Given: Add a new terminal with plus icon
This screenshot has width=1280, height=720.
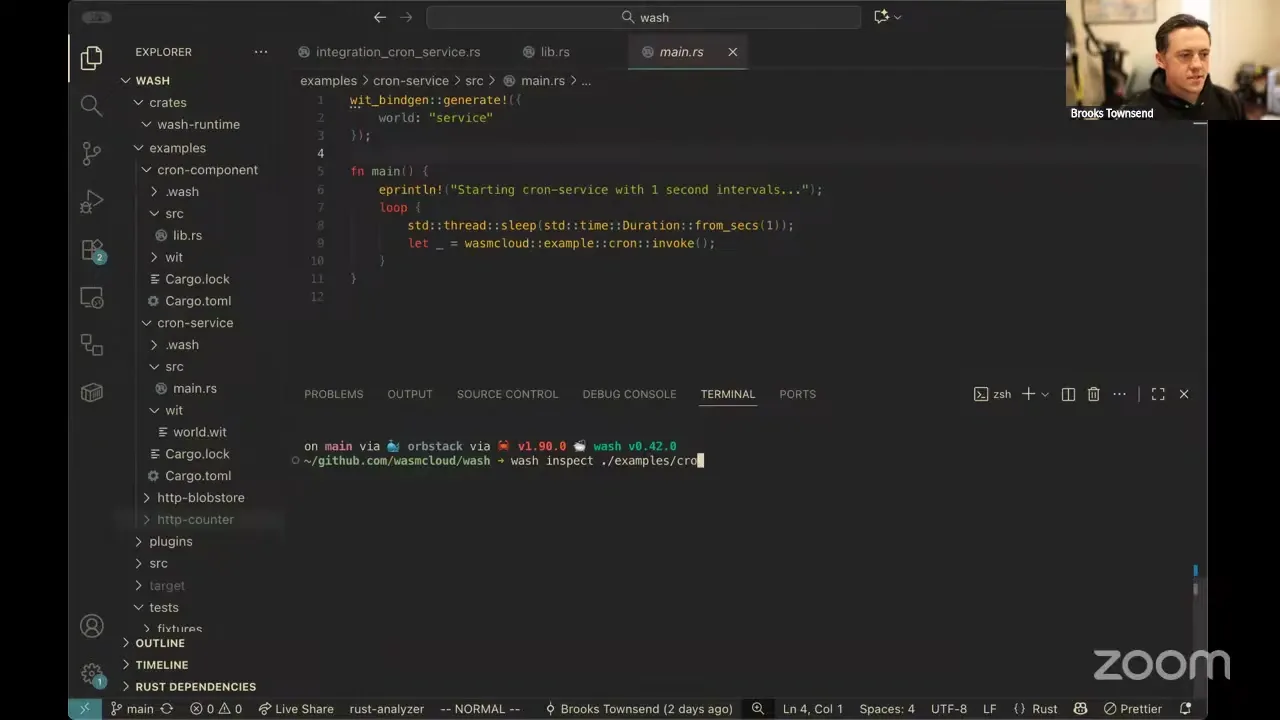Looking at the screenshot, I should click(1028, 394).
